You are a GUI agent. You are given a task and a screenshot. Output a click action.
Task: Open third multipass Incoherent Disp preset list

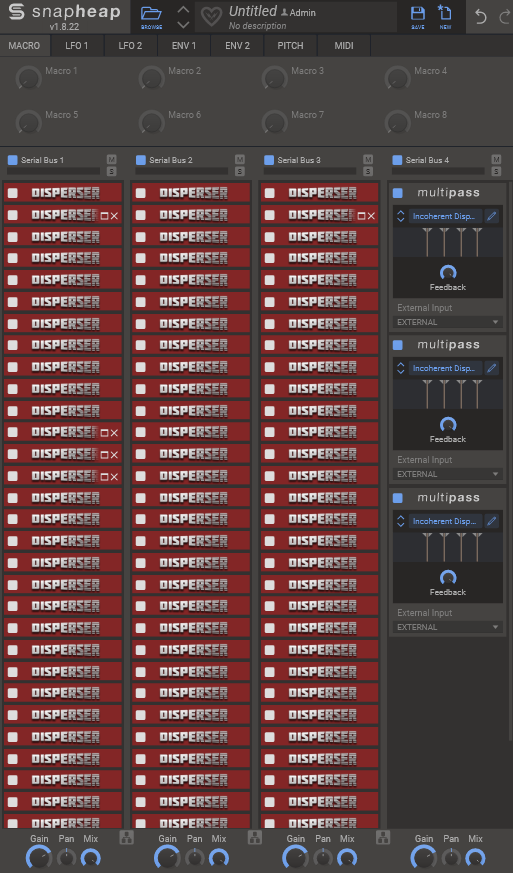click(445, 521)
